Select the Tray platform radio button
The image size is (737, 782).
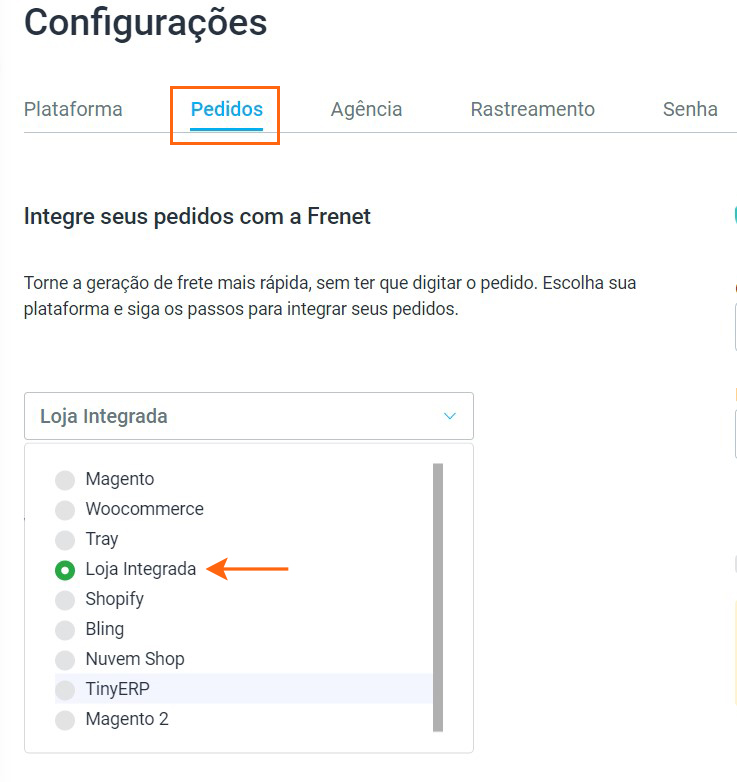click(65, 540)
